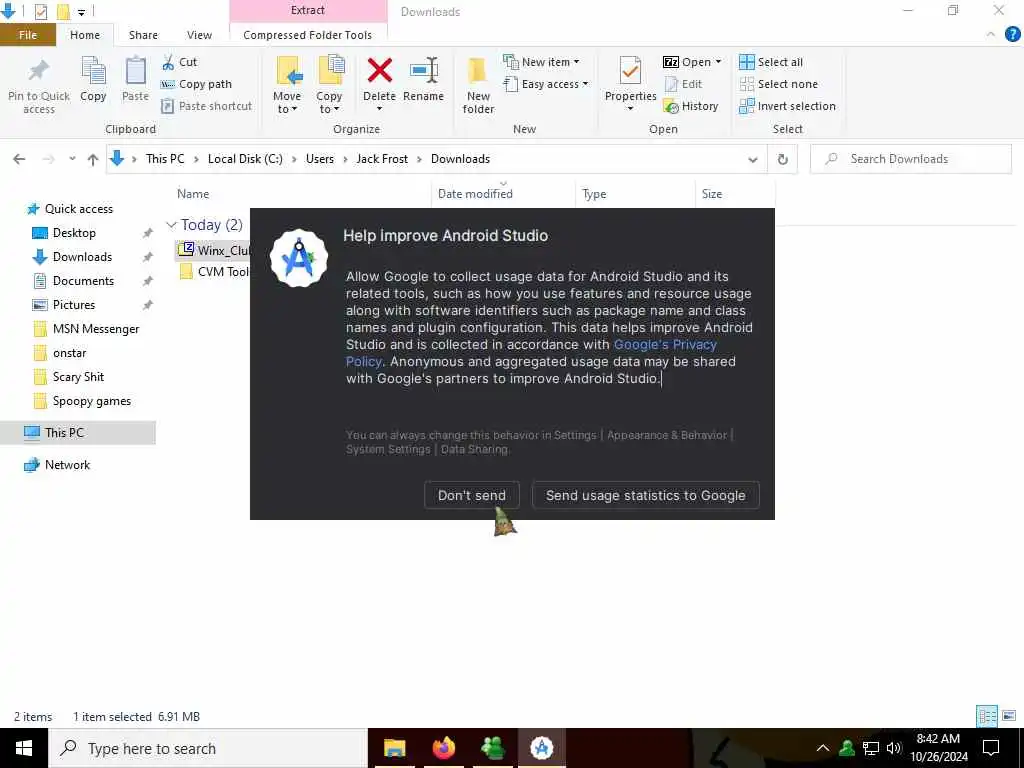Switch to large icons view in status bar
The height and width of the screenshot is (768, 1024).
[x=1009, y=716]
